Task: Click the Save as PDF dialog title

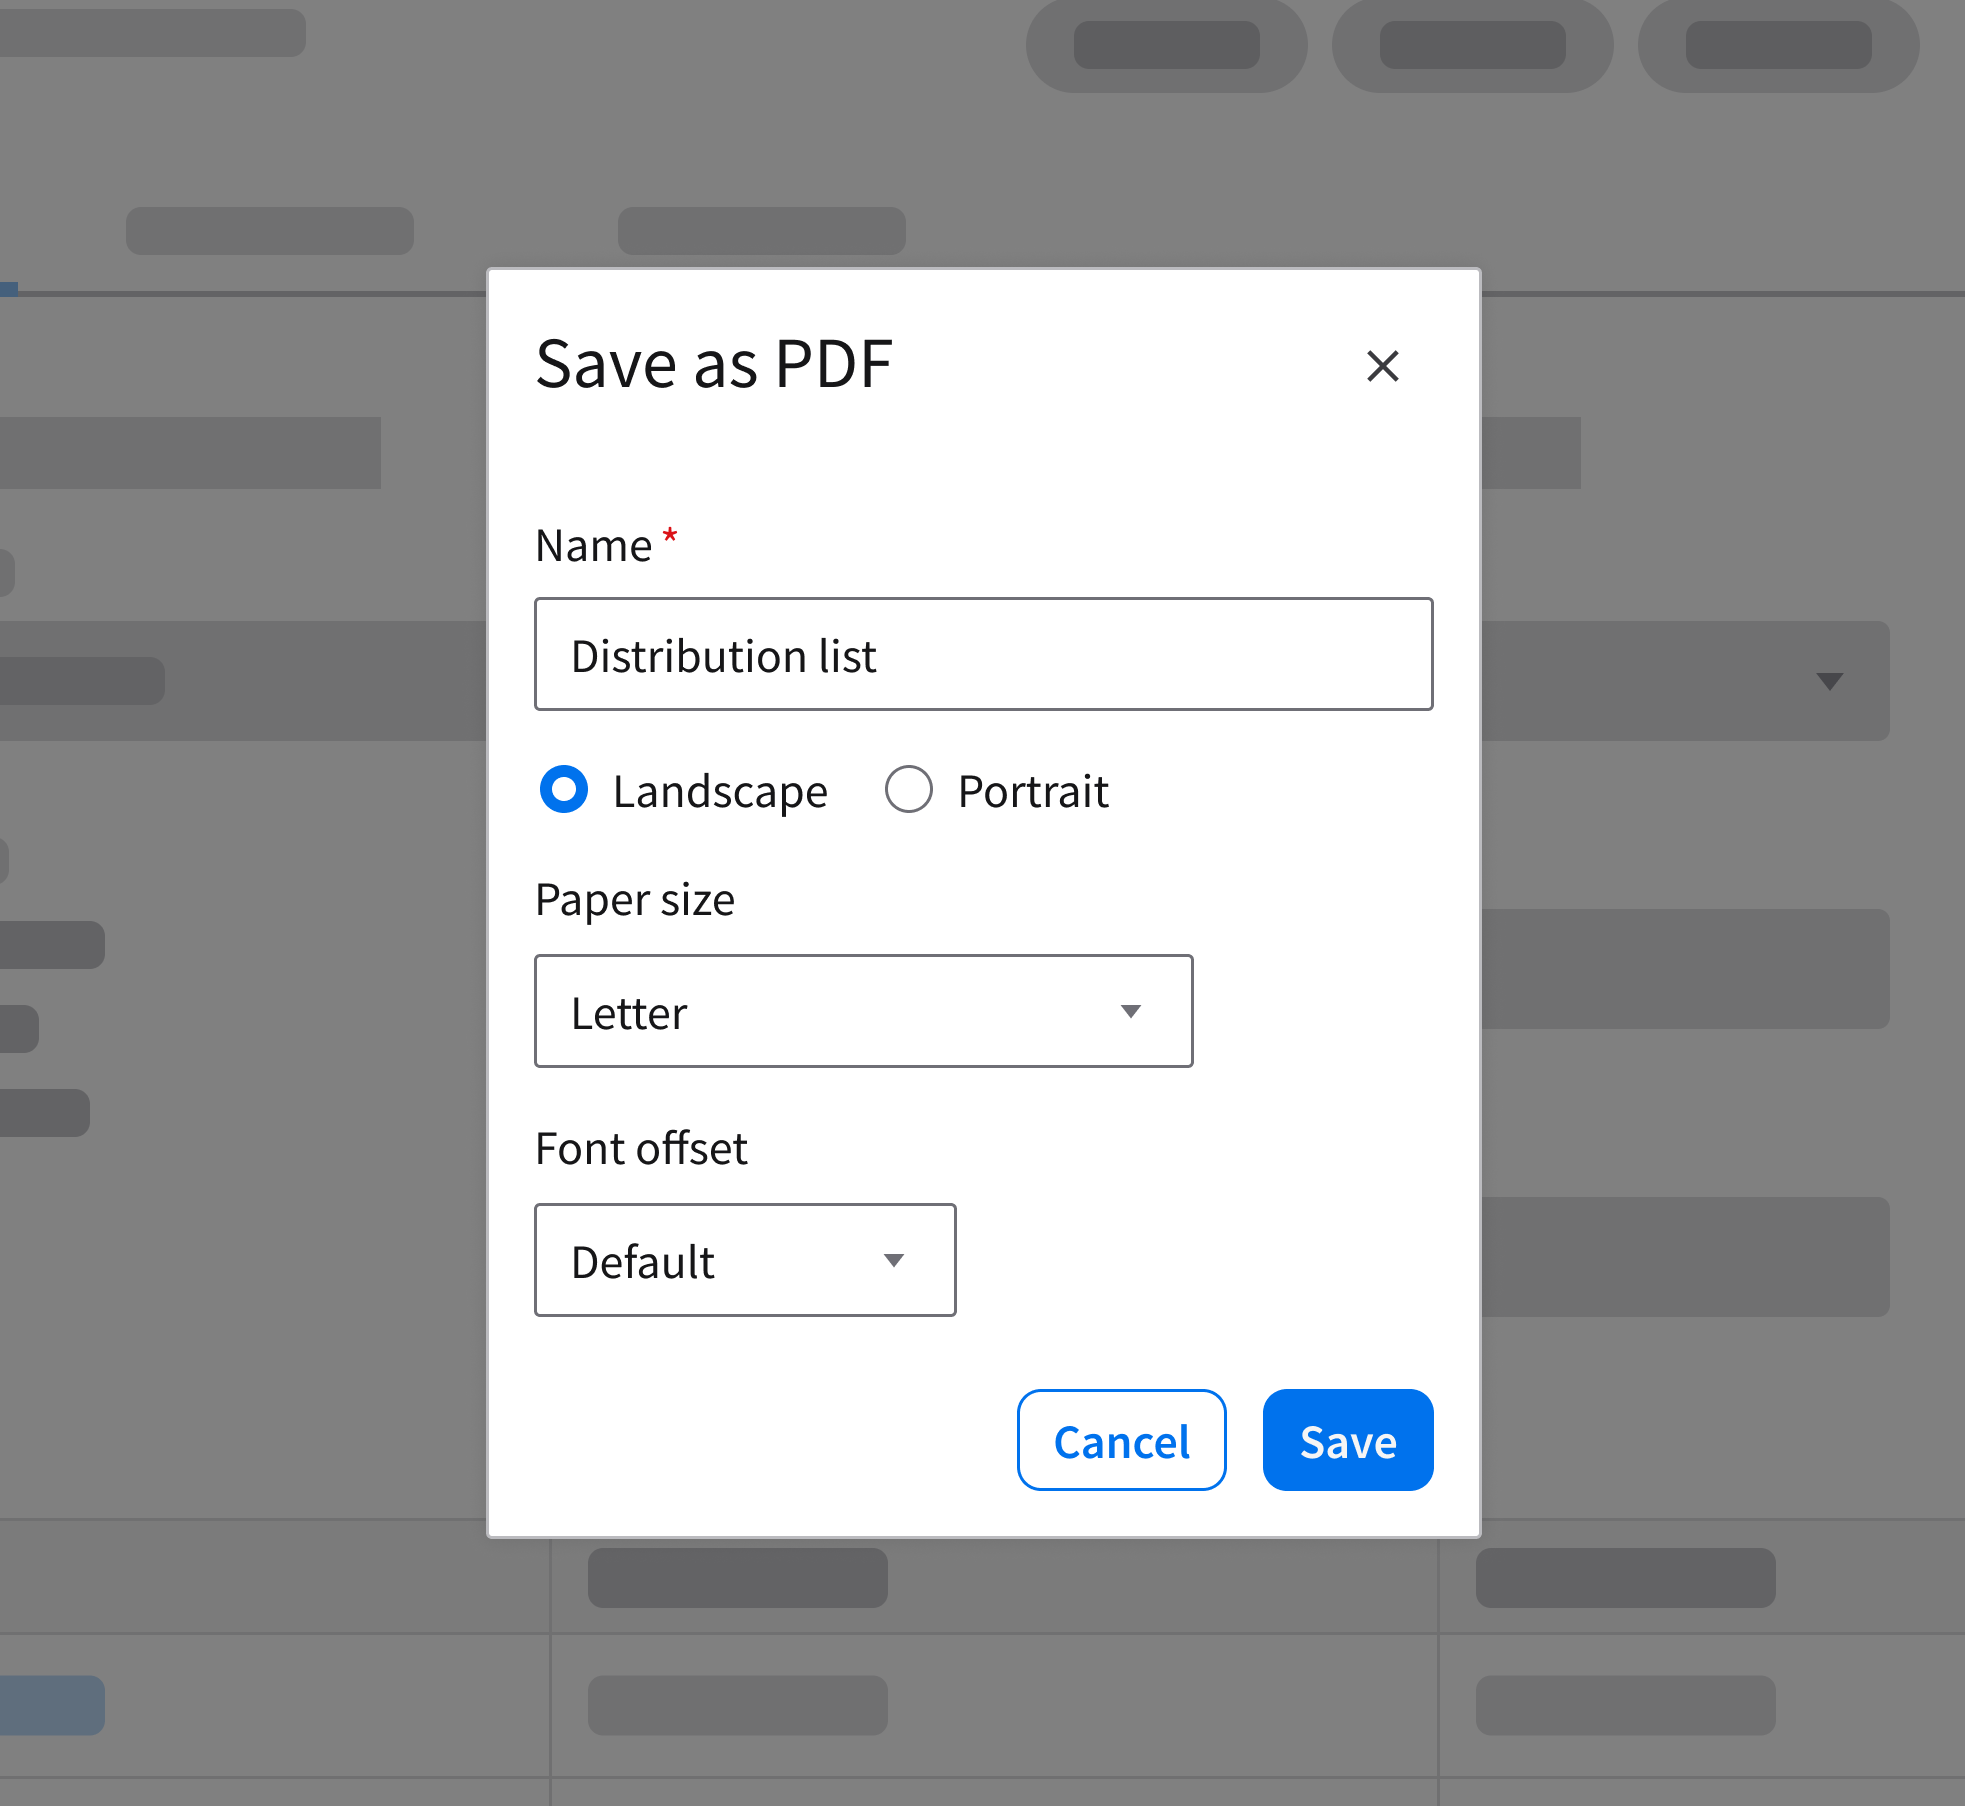Action: (714, 364)
